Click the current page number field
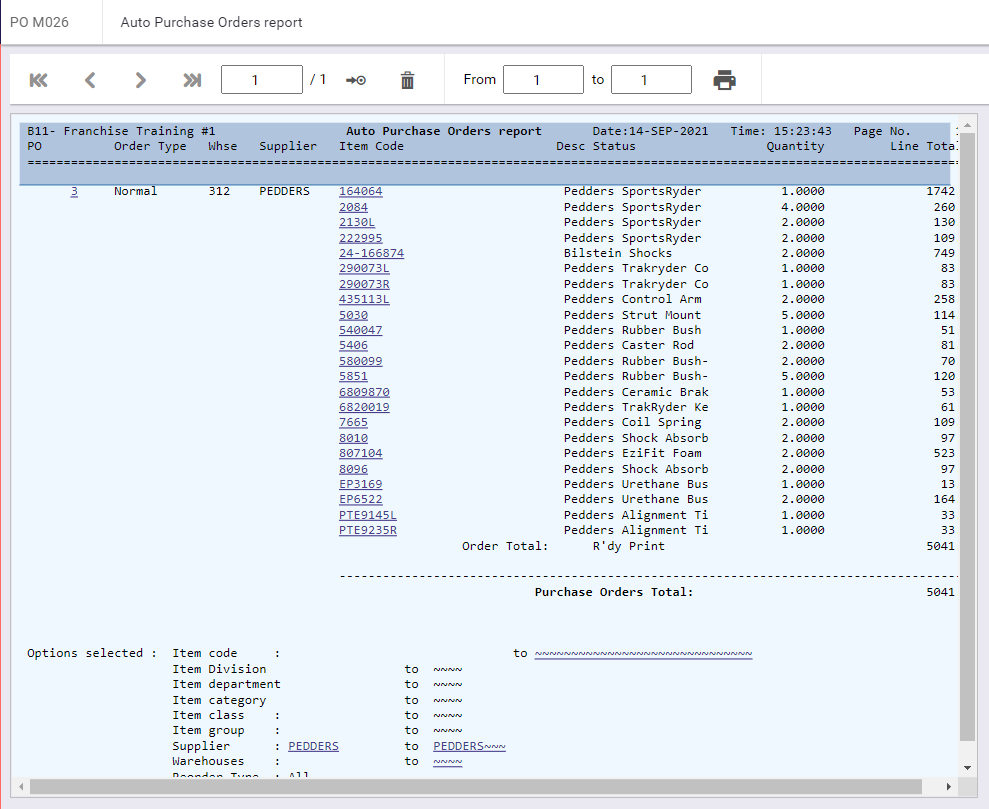 [x=262, y=79]
